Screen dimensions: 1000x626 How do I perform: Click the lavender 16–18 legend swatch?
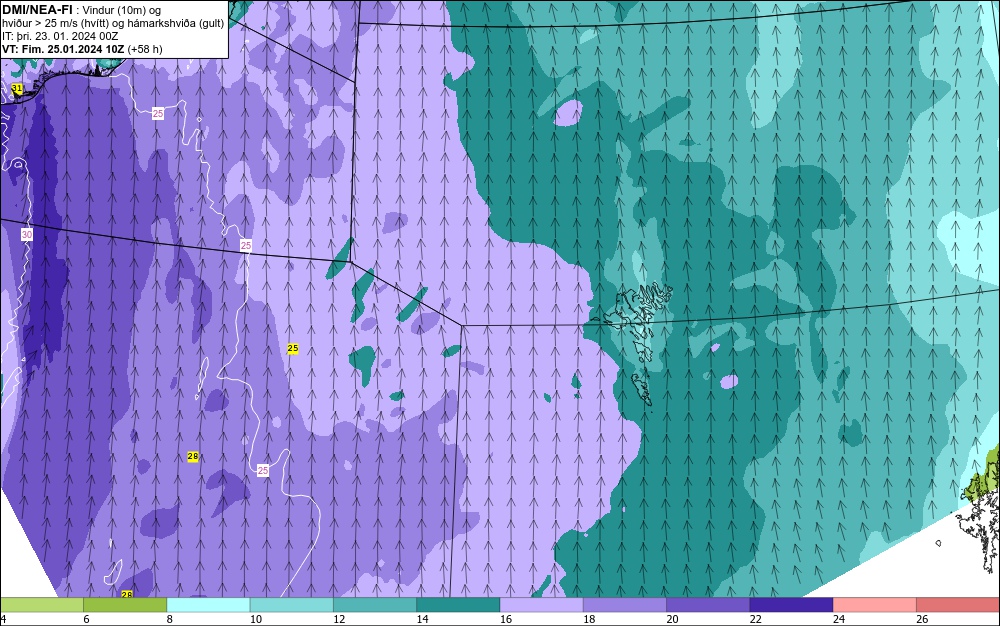[541, 604]
